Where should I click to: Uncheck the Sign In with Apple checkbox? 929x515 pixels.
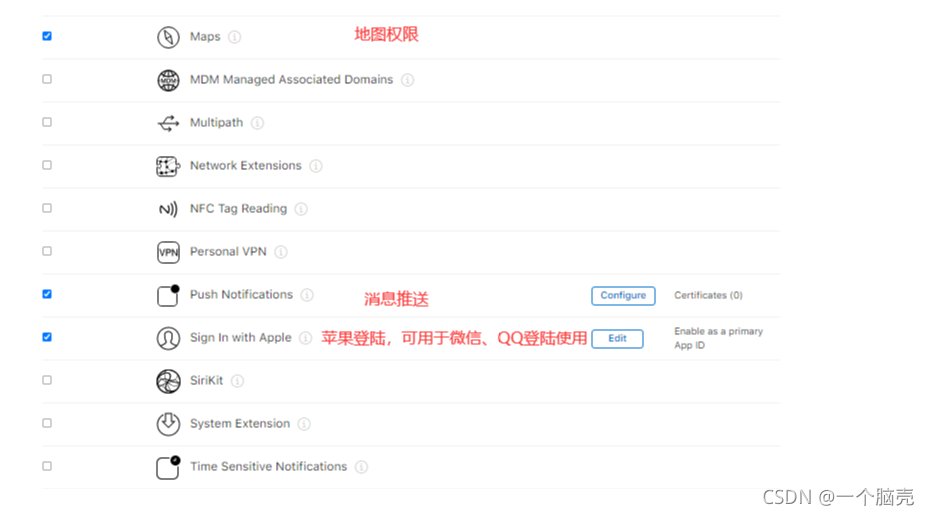(x=47, y=337)
